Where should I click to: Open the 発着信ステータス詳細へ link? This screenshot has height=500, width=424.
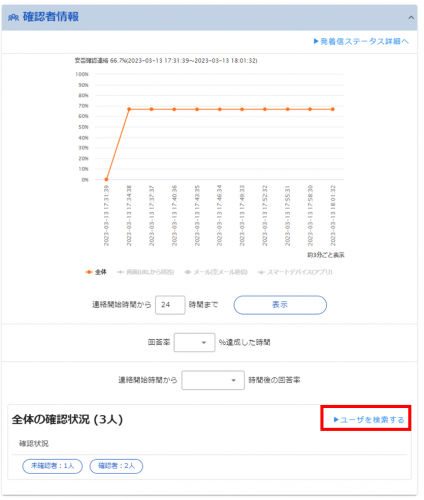[361, 41]
